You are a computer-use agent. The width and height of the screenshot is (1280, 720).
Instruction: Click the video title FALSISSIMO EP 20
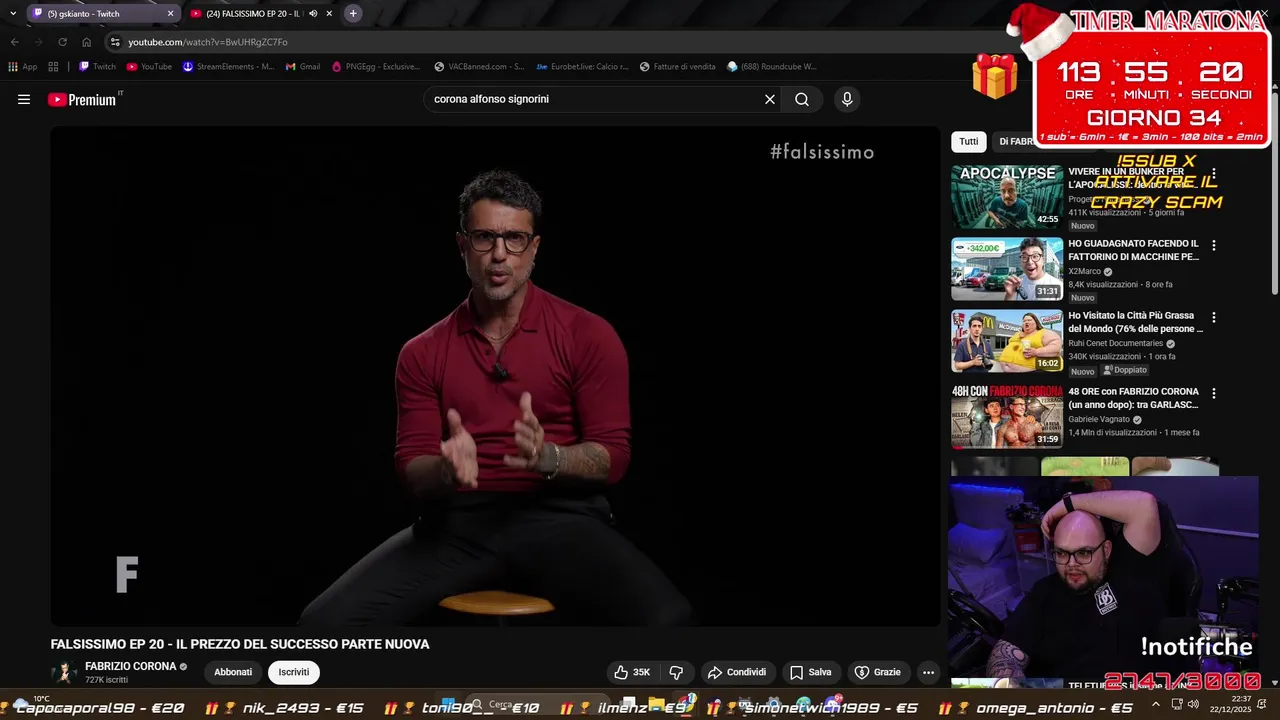pos(240,644)
